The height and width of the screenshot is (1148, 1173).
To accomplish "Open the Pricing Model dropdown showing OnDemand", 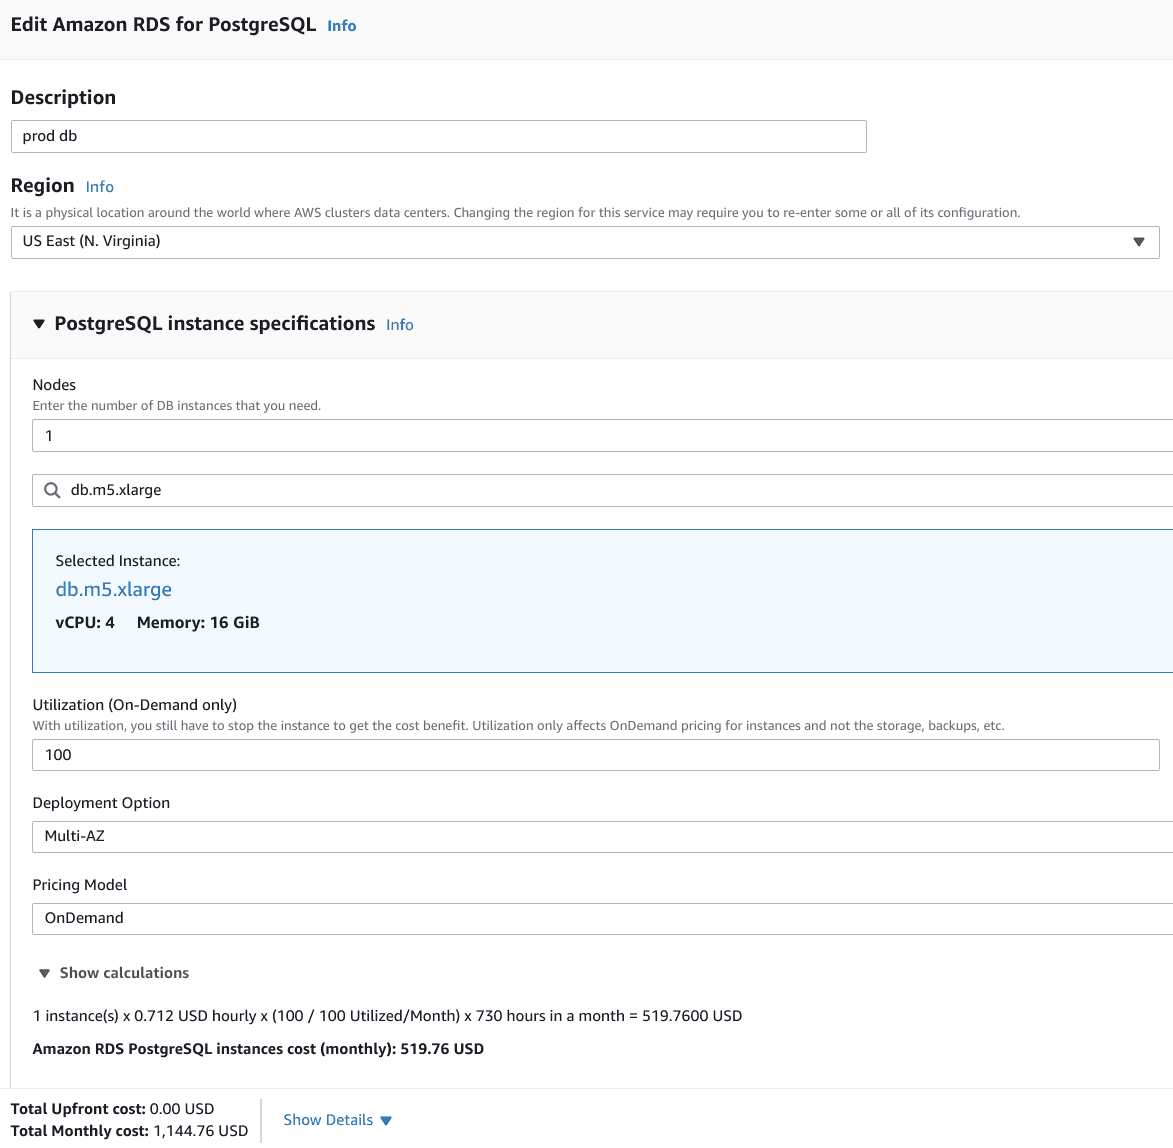I will (600, 918).
